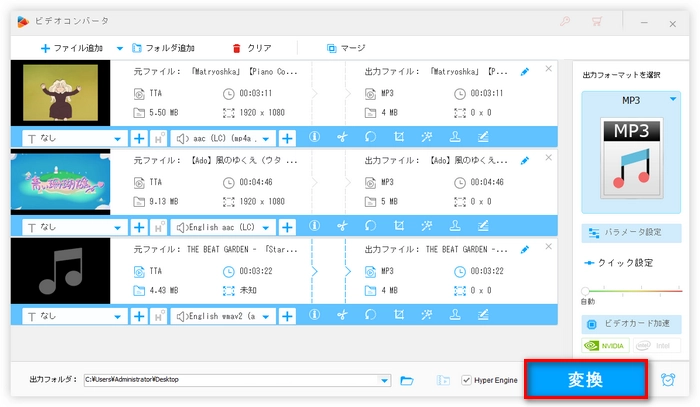Open subtitle edit tool for Matryoshka row
This screenshot has width=700, height=407.
tap(483, 137)
